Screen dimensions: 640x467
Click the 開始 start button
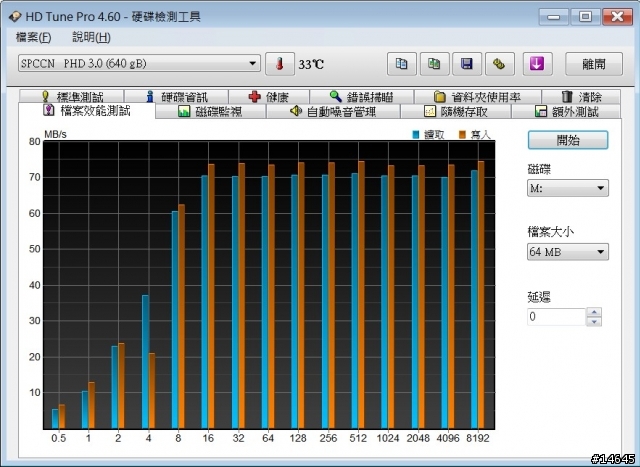(568, 140)
